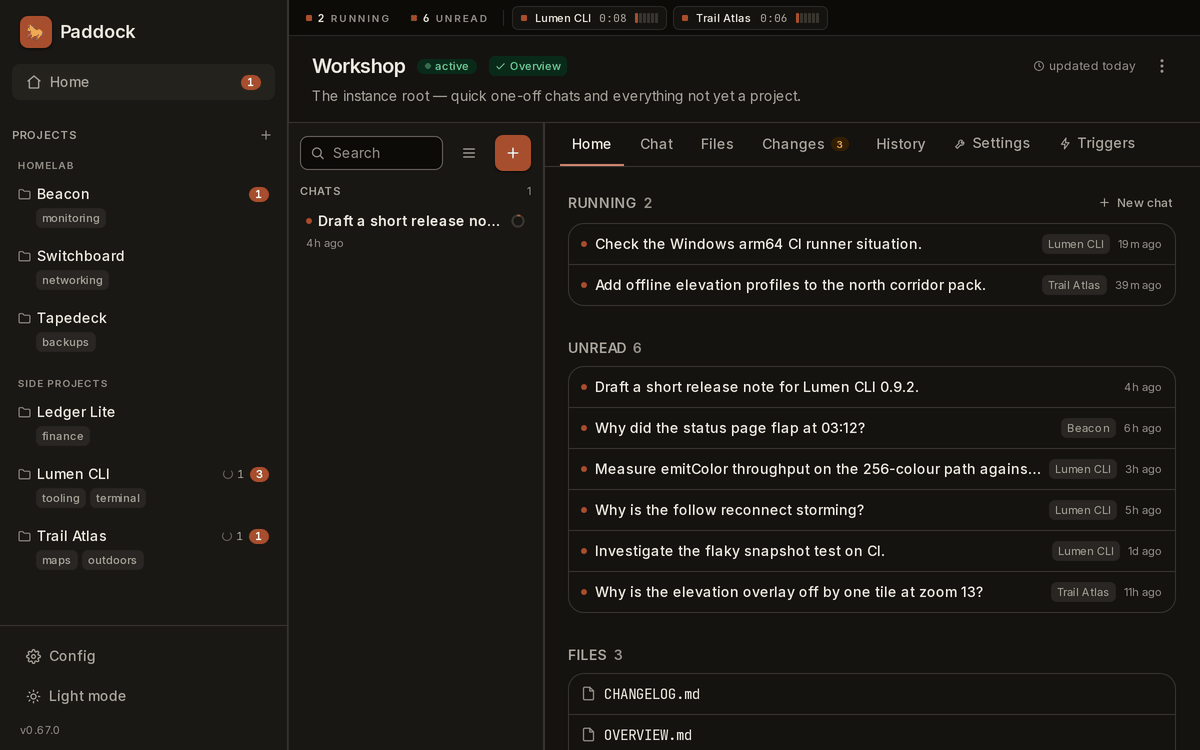Open the Trail Atlas project in sidebar
1200x750 pixels.
click(143, 536)
